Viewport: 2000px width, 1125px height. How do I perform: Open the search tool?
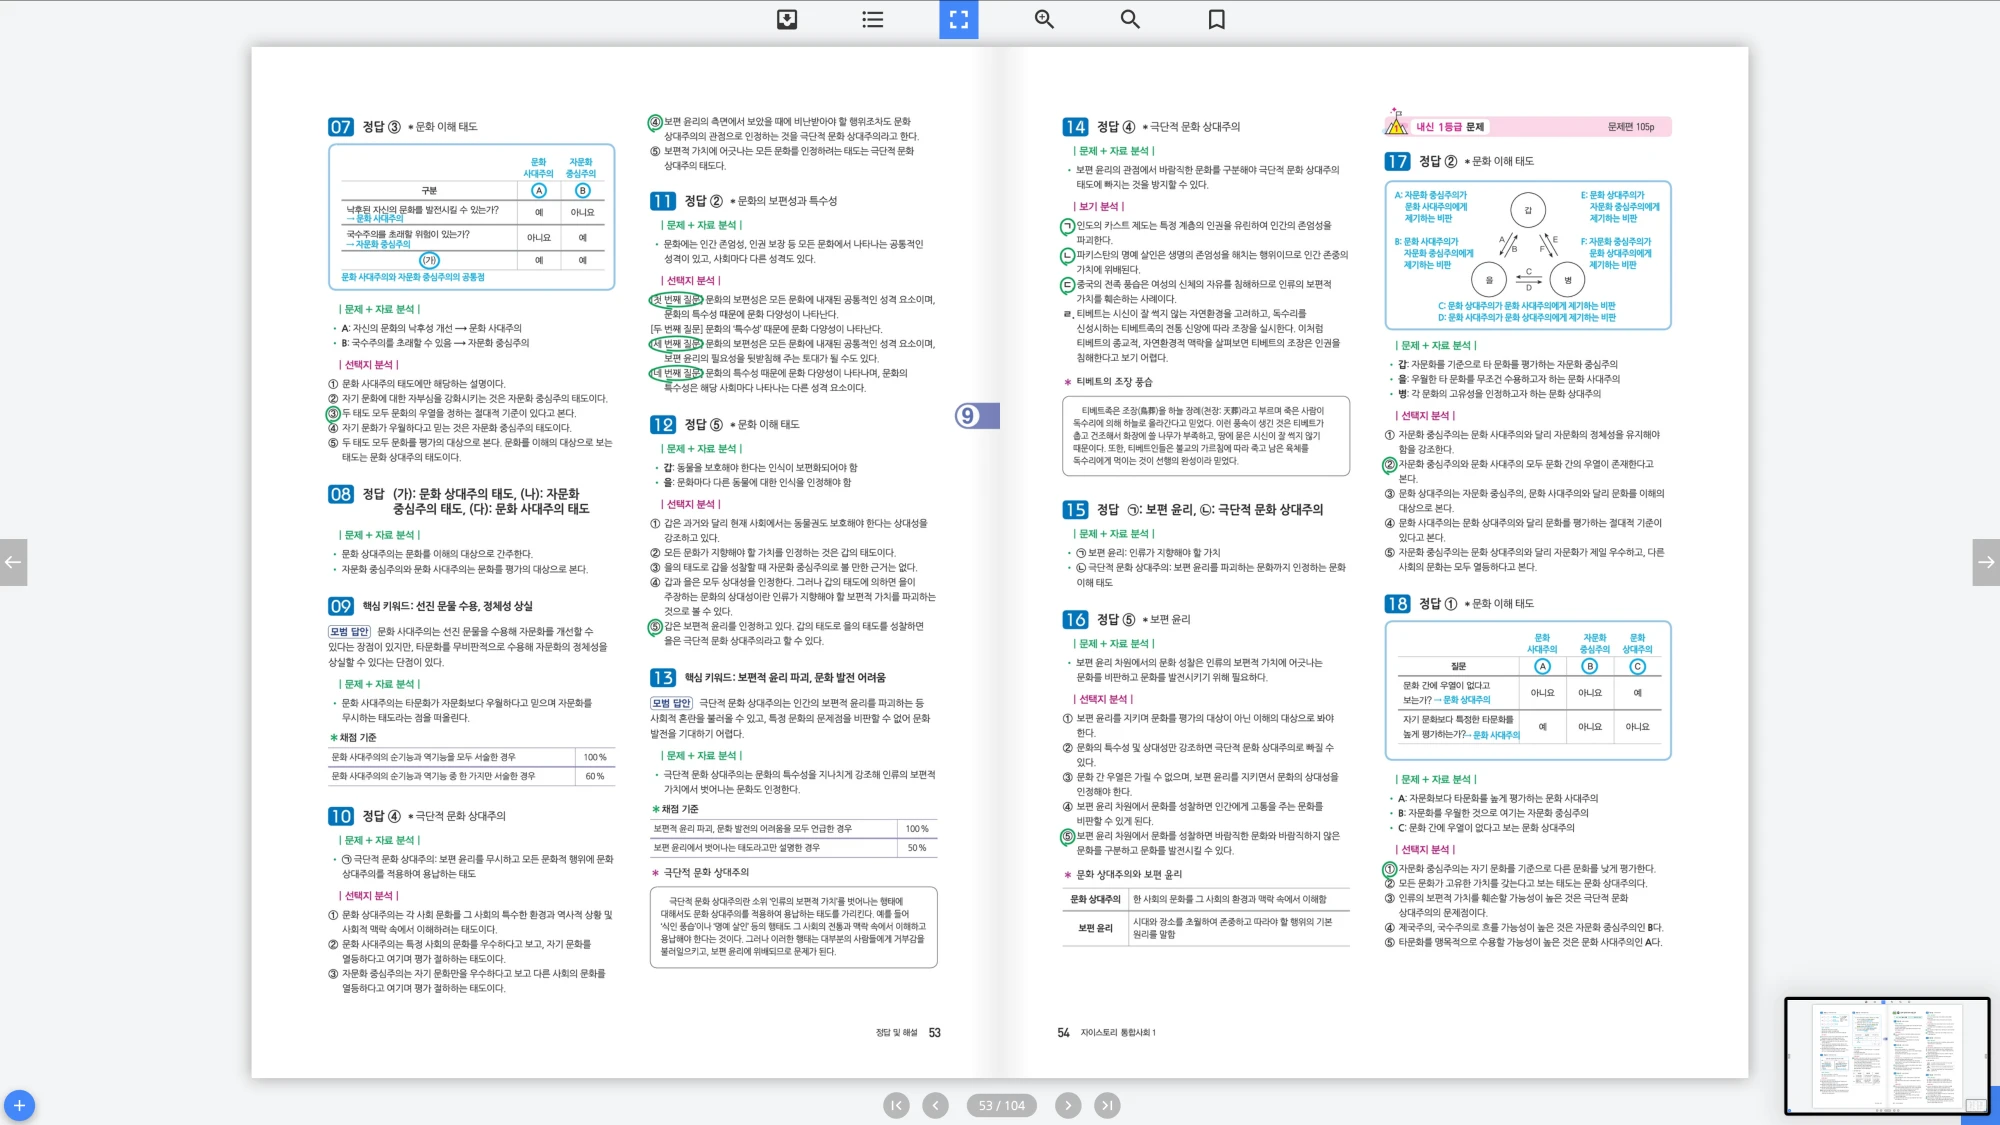1130,19
